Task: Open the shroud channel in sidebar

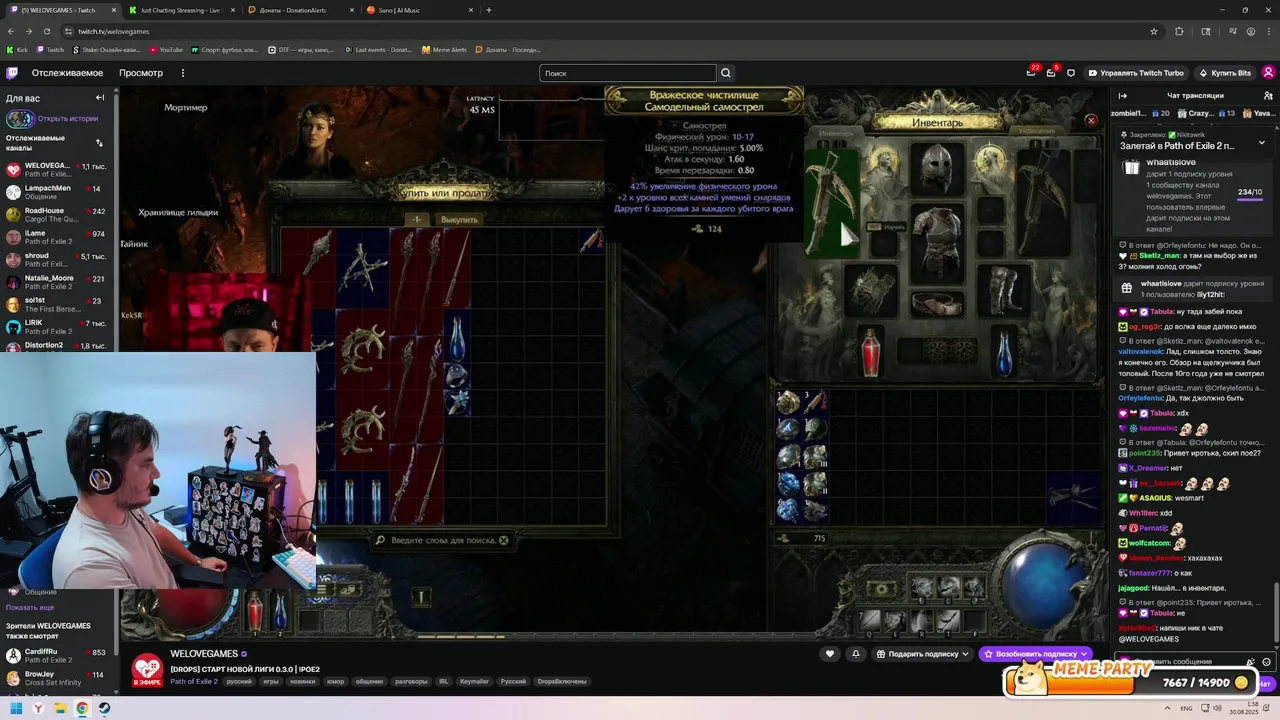Action: [x=58, y=259]
